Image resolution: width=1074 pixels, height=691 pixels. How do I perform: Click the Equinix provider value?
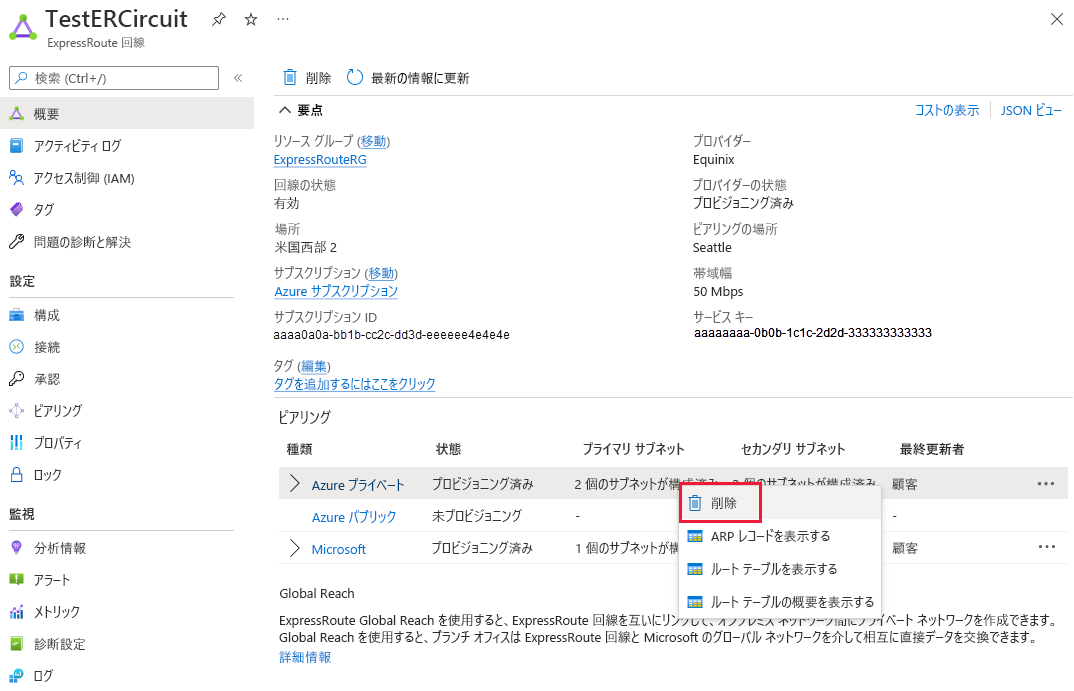point(713,160)
